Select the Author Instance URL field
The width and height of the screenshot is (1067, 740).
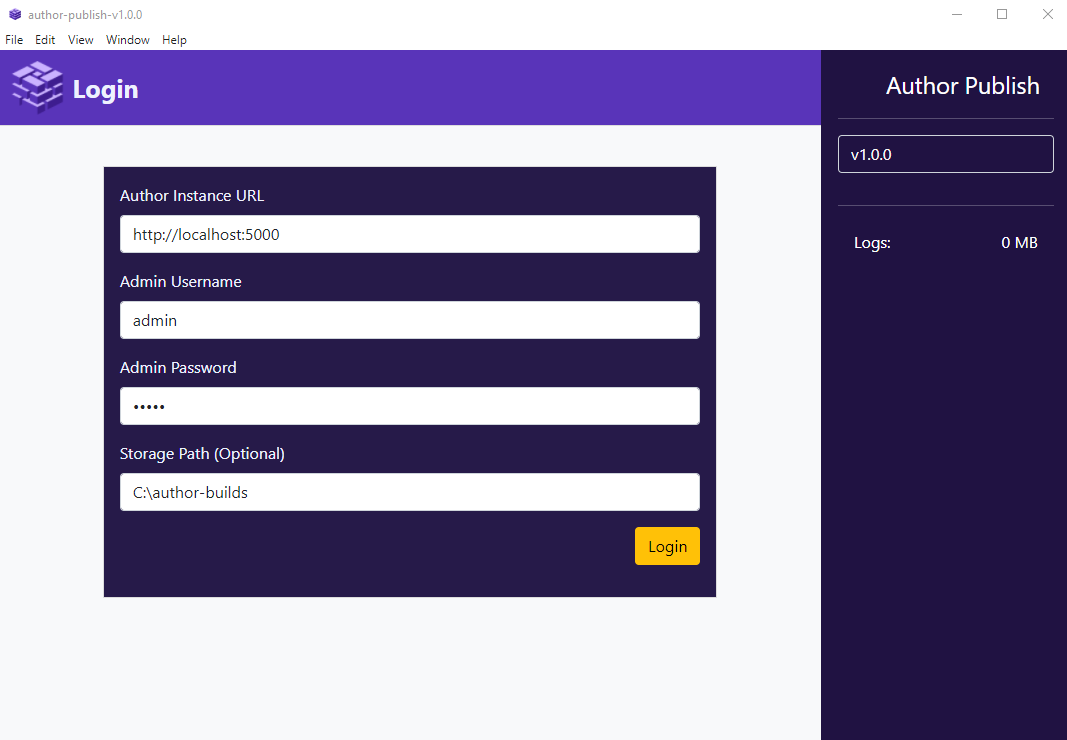point(409,234)
